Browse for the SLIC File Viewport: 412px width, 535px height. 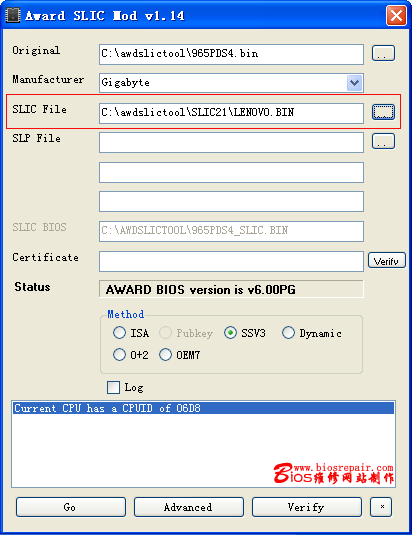383,112
